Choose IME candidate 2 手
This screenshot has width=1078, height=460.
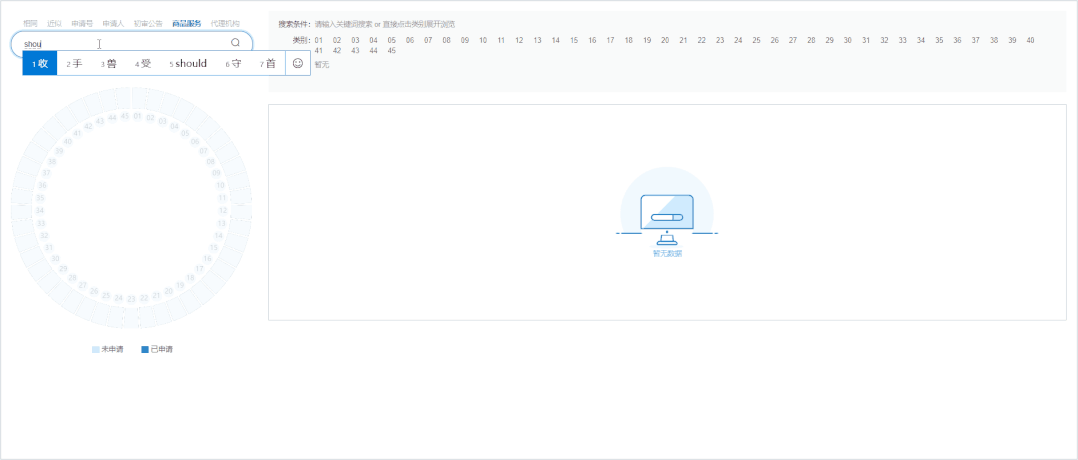[74, 63]
